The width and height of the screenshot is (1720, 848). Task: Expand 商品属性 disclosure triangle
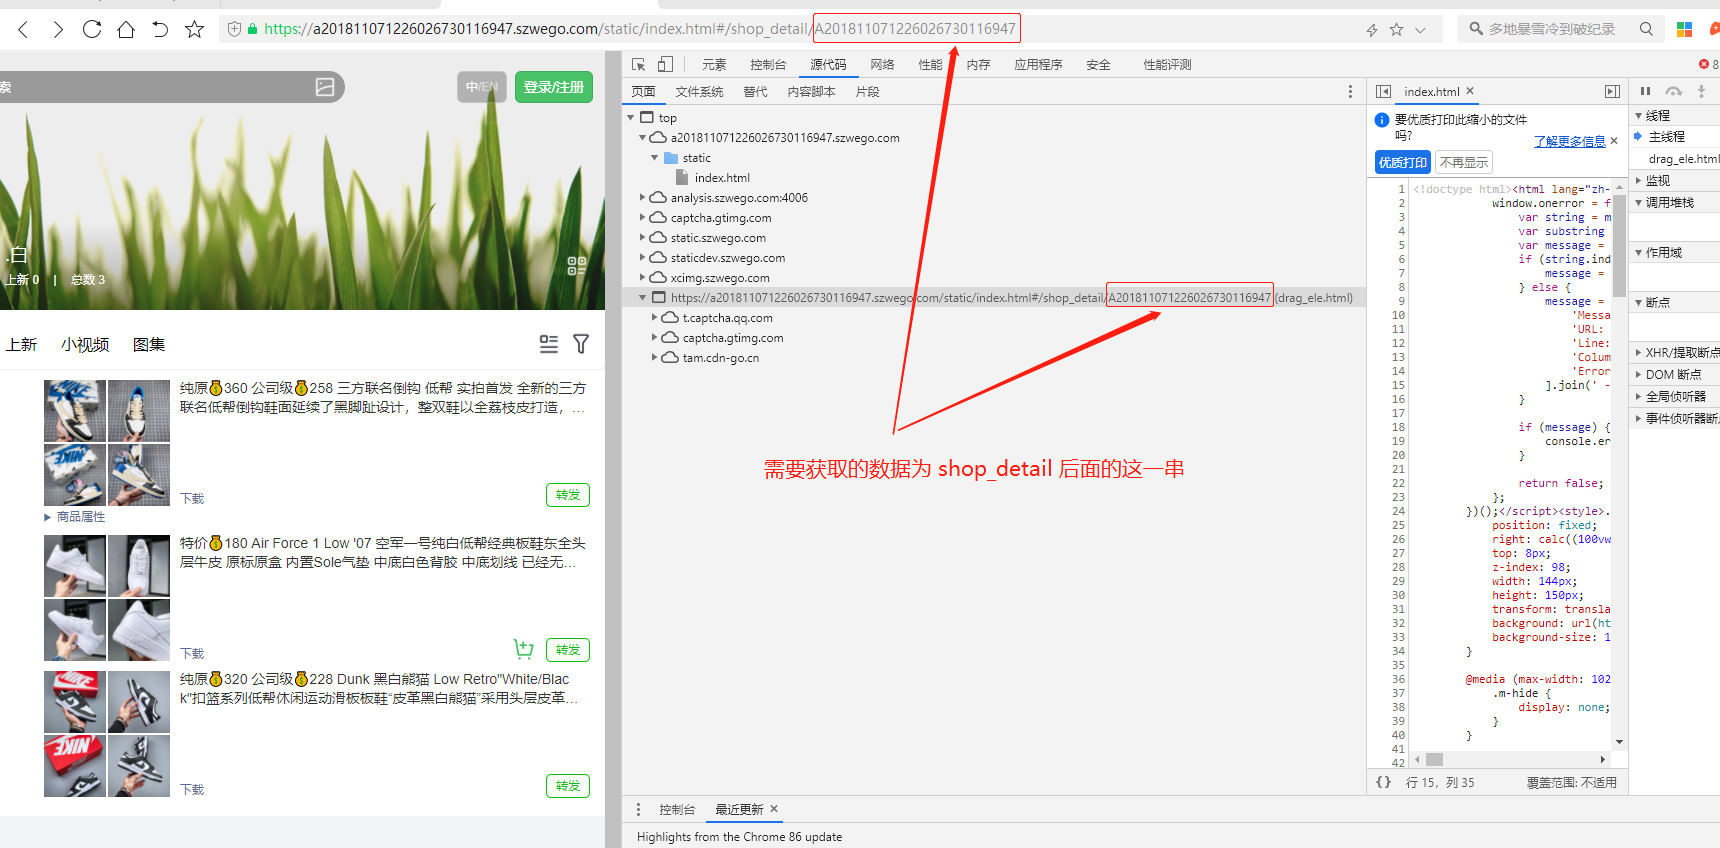tap(47, 517)
